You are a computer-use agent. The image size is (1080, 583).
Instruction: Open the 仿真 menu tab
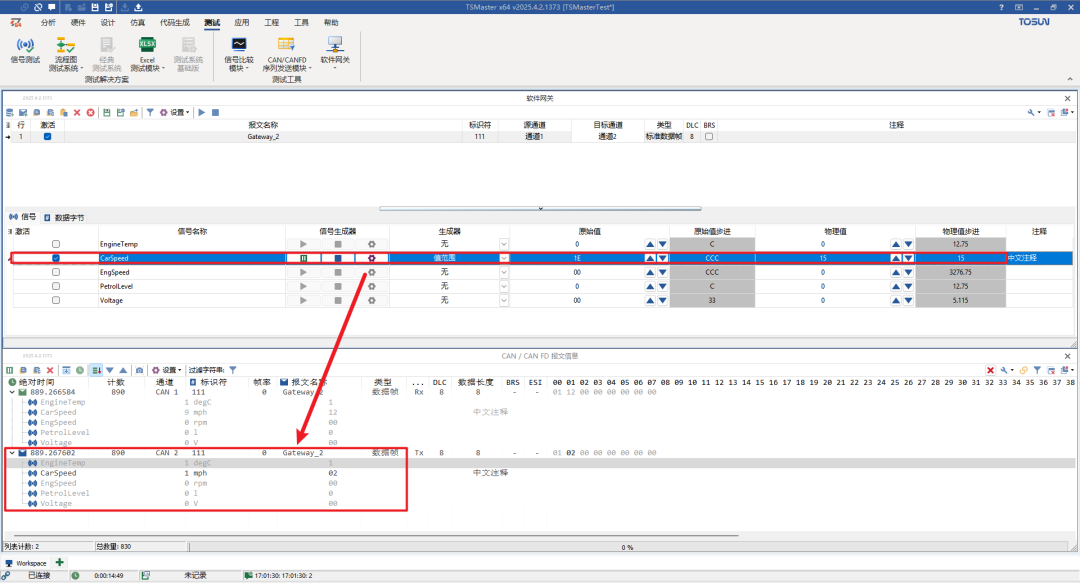click(x=138, y=23)
